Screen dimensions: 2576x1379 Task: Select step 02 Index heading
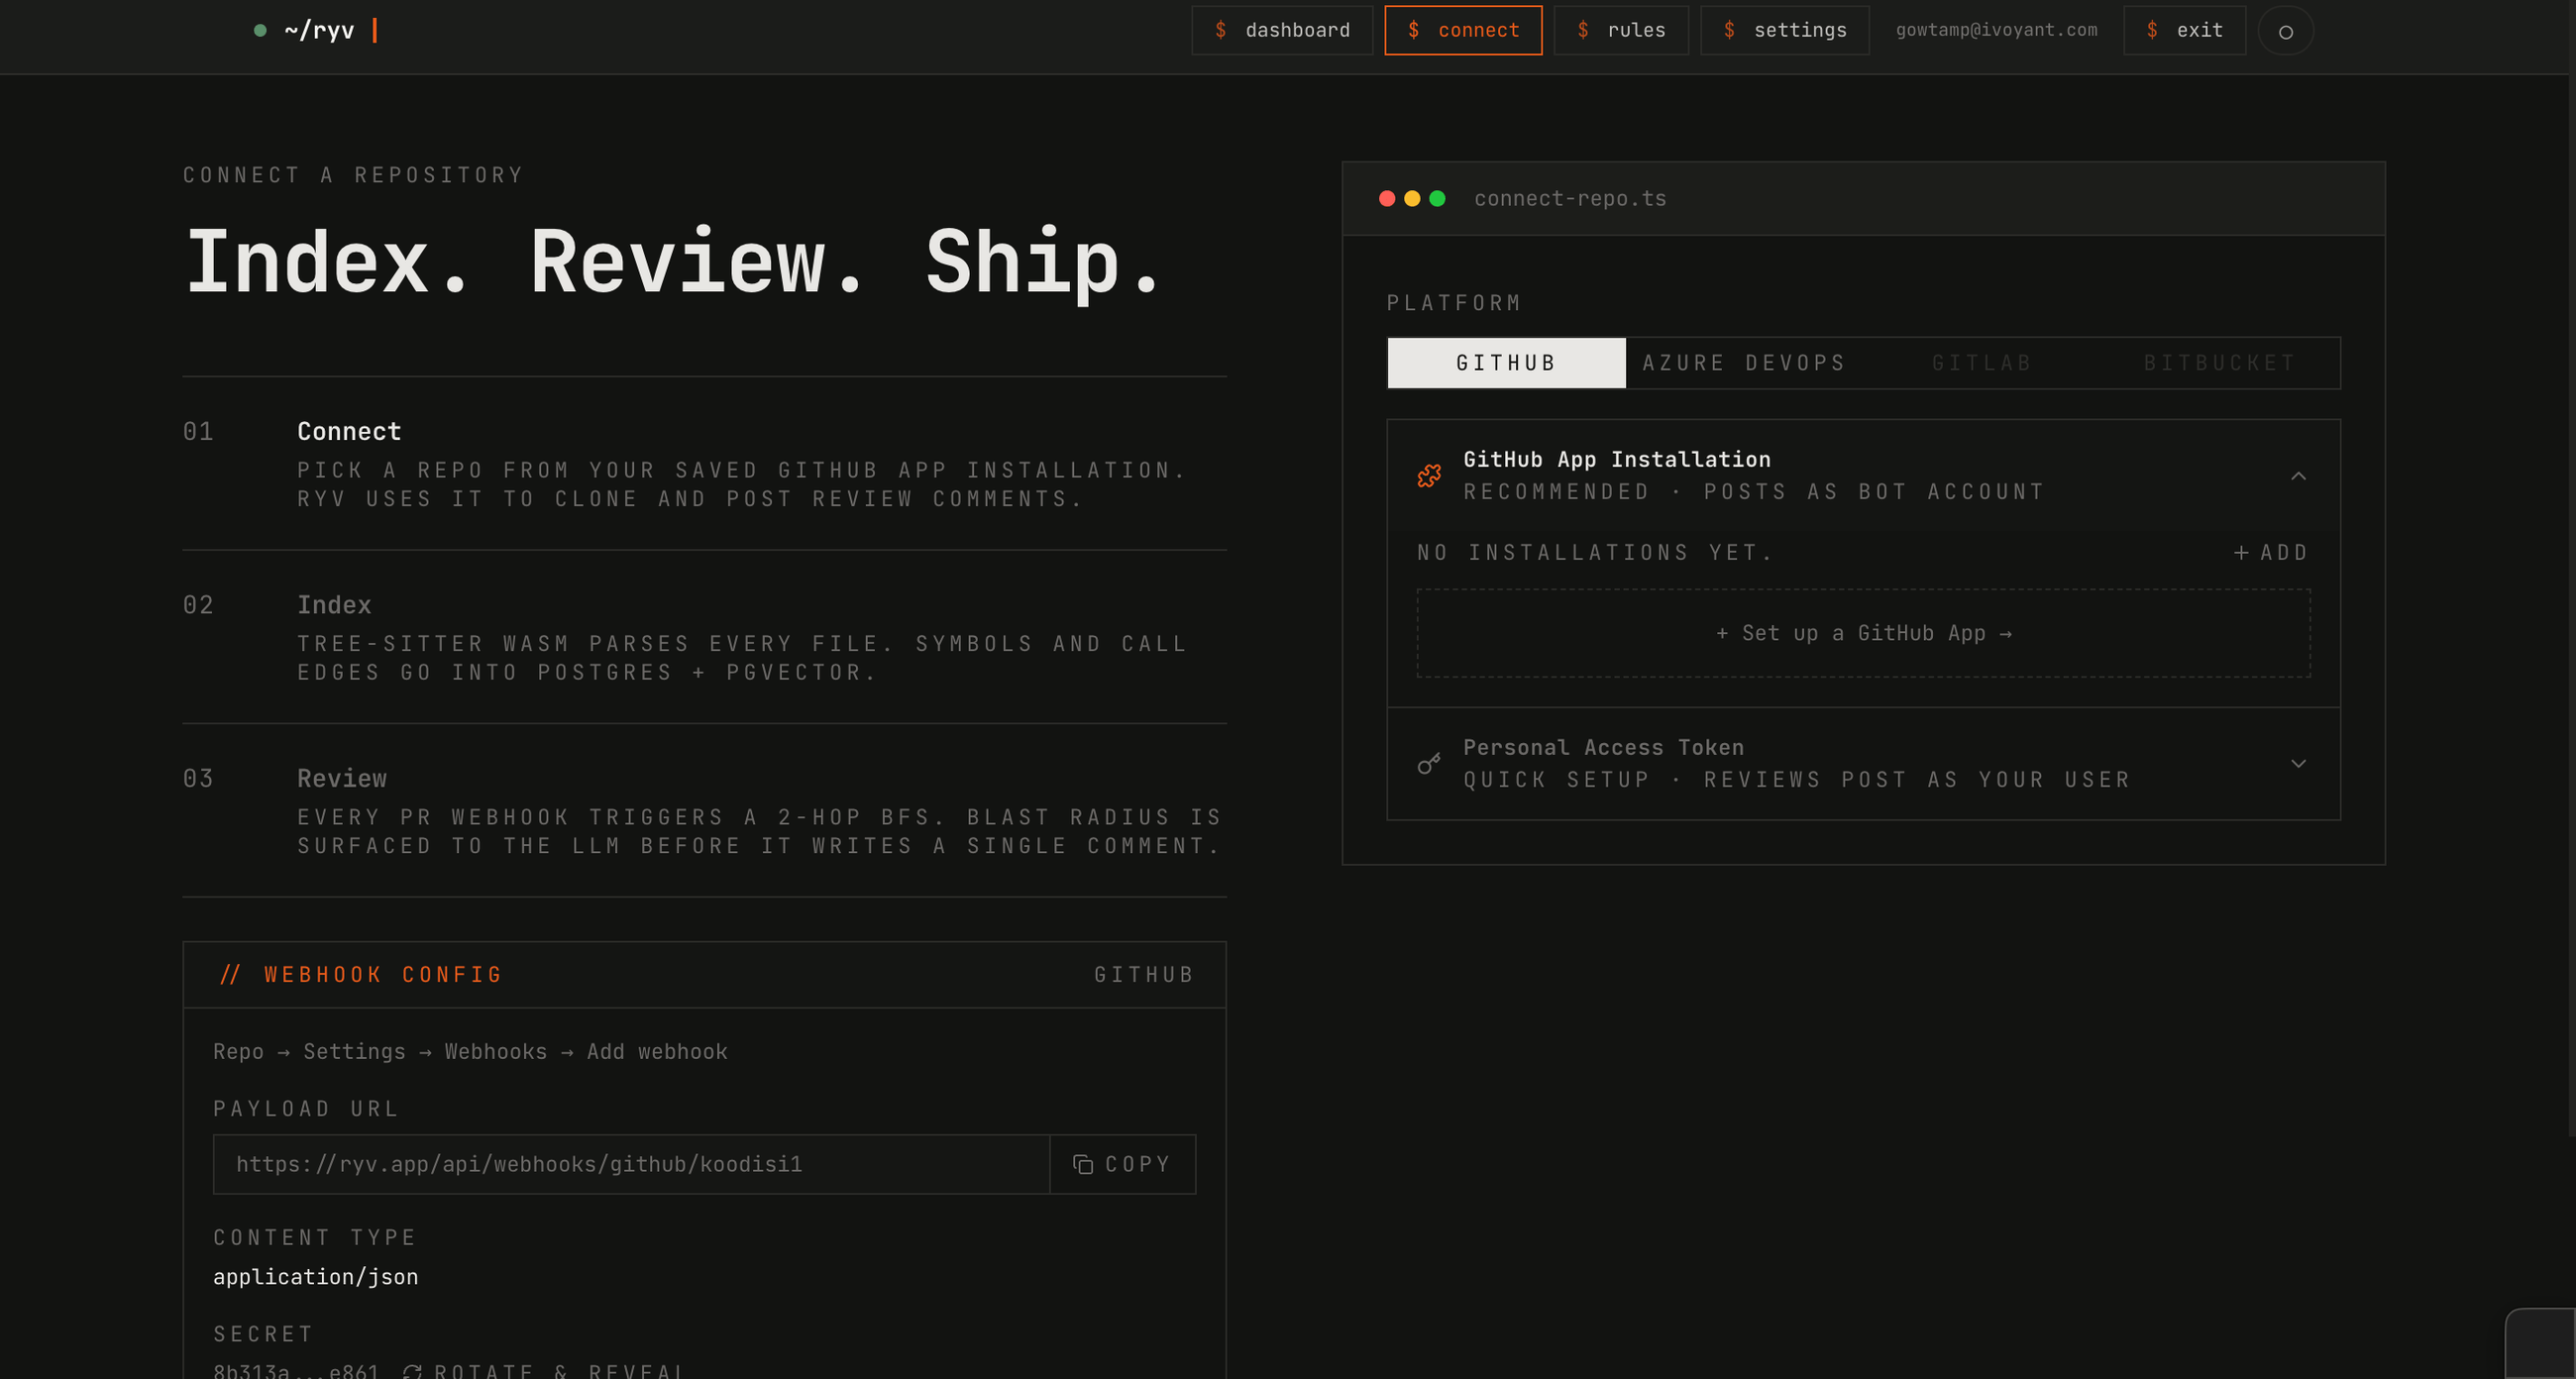[x=334, y=605]
